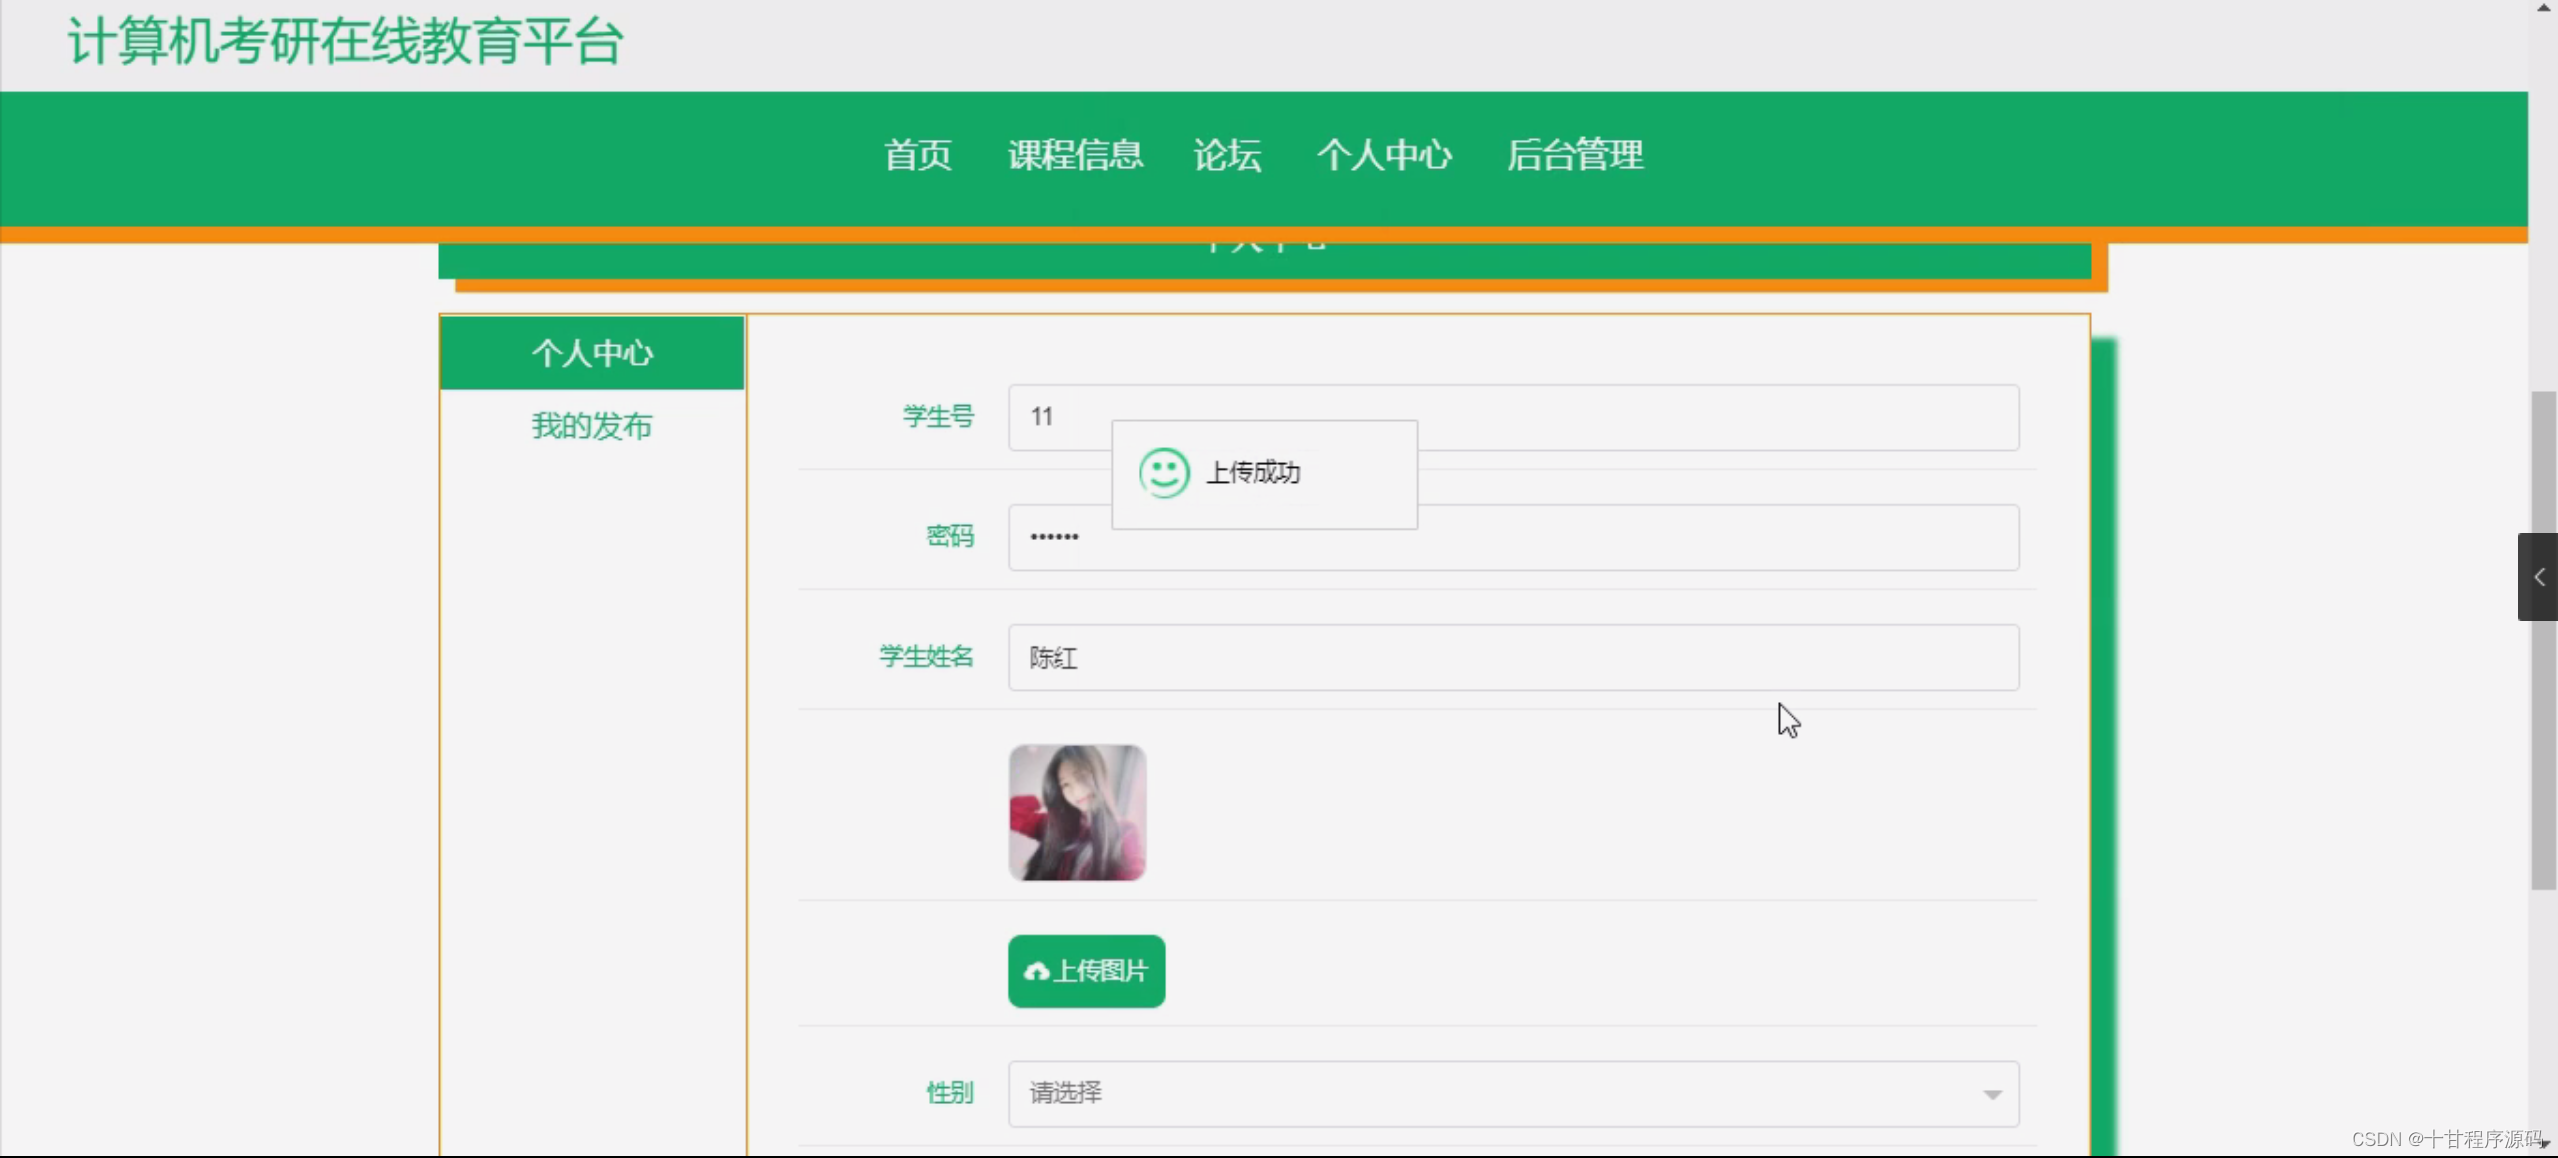This screenshot has height=1158, width=2558.
Task: Switch to the 我的发布 sidebar tab
Action: (591, 425)
